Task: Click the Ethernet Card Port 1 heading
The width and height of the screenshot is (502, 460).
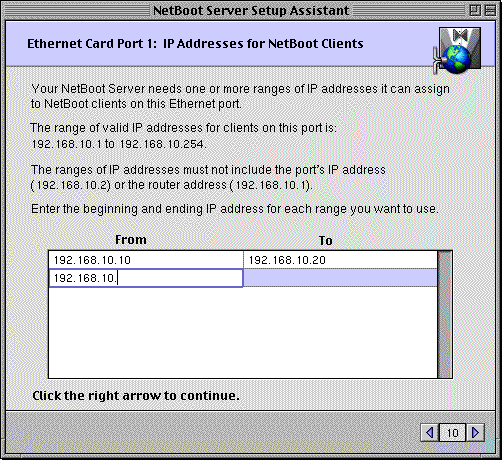Action: pyautogui.click(x=195, y=44)
